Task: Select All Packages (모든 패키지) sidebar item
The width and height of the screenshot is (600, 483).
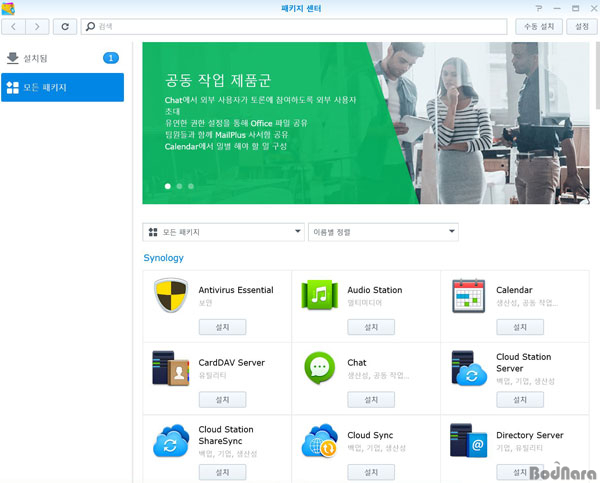Action: click(x=62, y=87)
